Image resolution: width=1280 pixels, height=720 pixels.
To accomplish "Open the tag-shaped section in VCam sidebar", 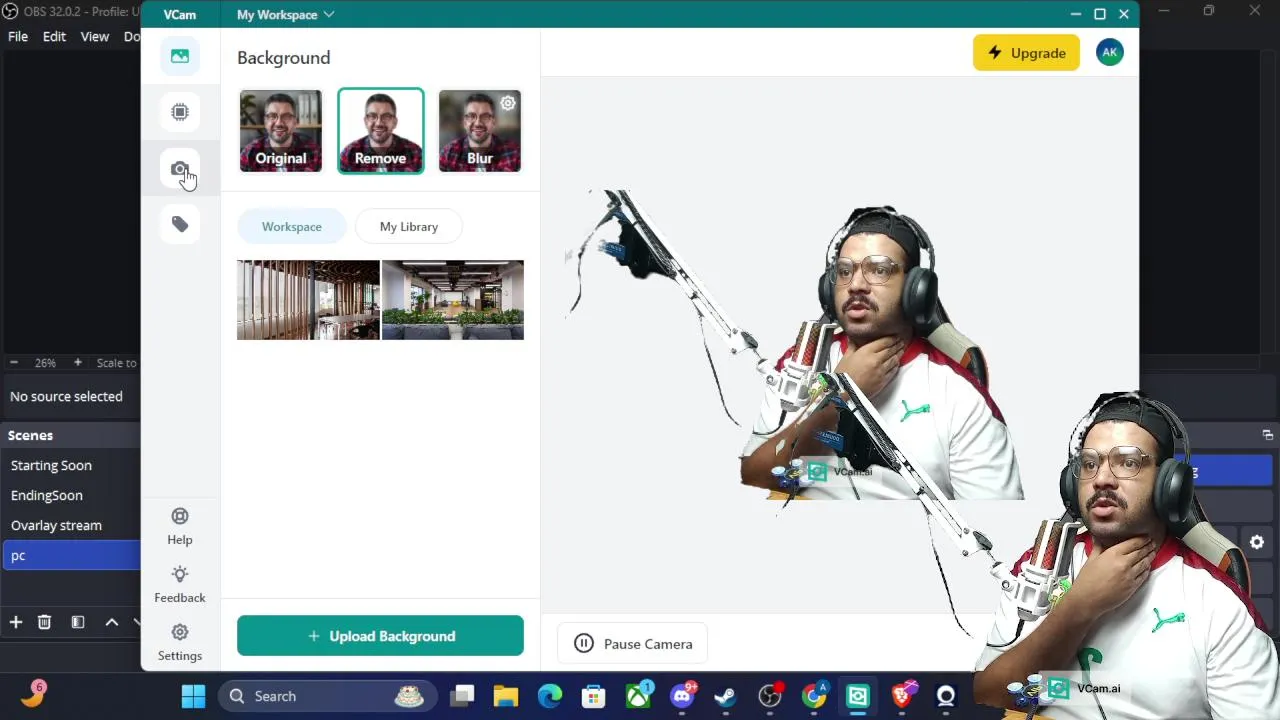I will [180, 224].
